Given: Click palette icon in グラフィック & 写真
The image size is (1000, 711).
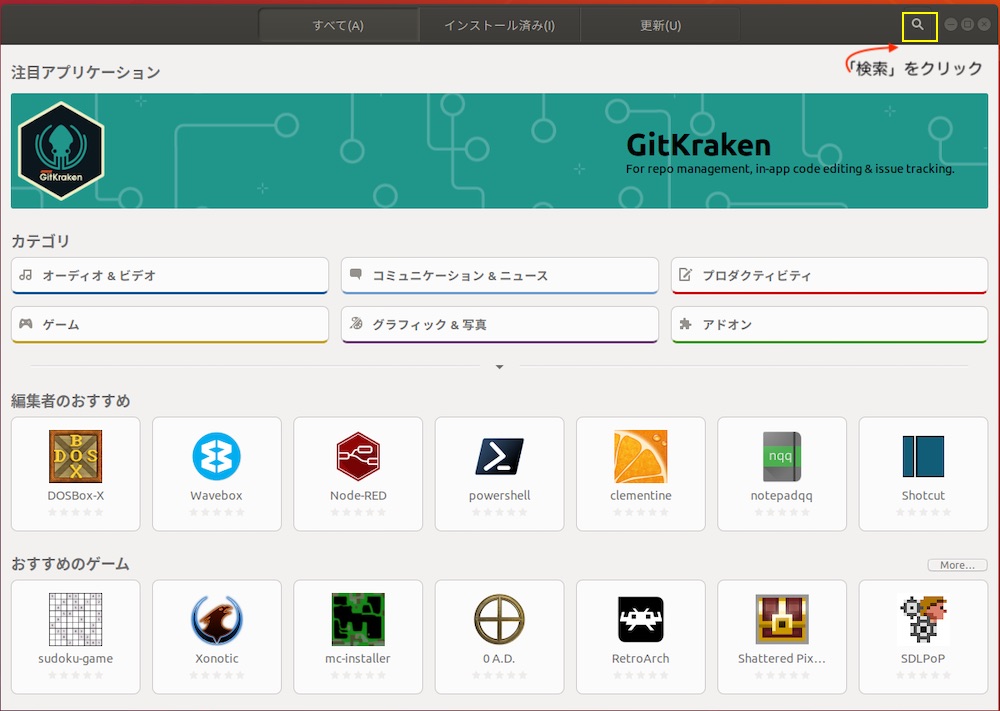Looking at the screenshot, I should (x=356, y=323).
